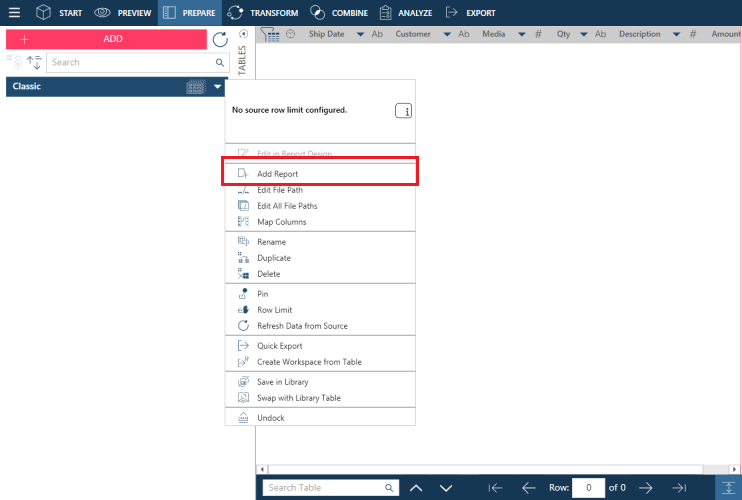Click the Classic table grid icon
Image resolution: width=742 pixels, height=500 pixels.
coord(196,87)
